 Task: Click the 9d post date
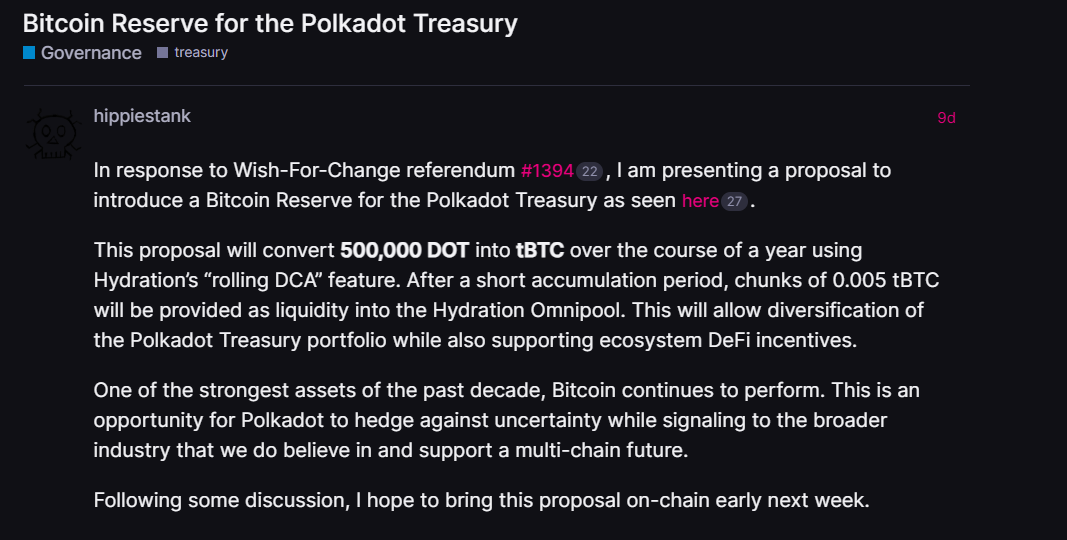click(947, 118)
